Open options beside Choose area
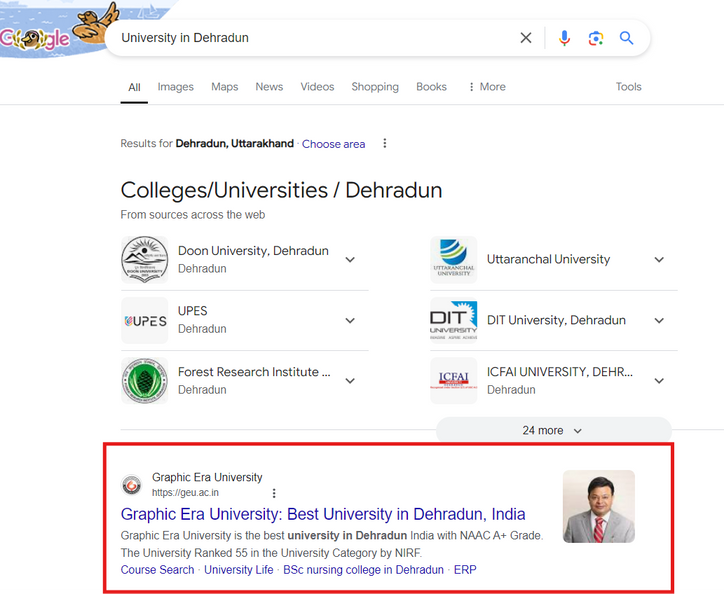724x594 pixels. [x=385, y=144]
